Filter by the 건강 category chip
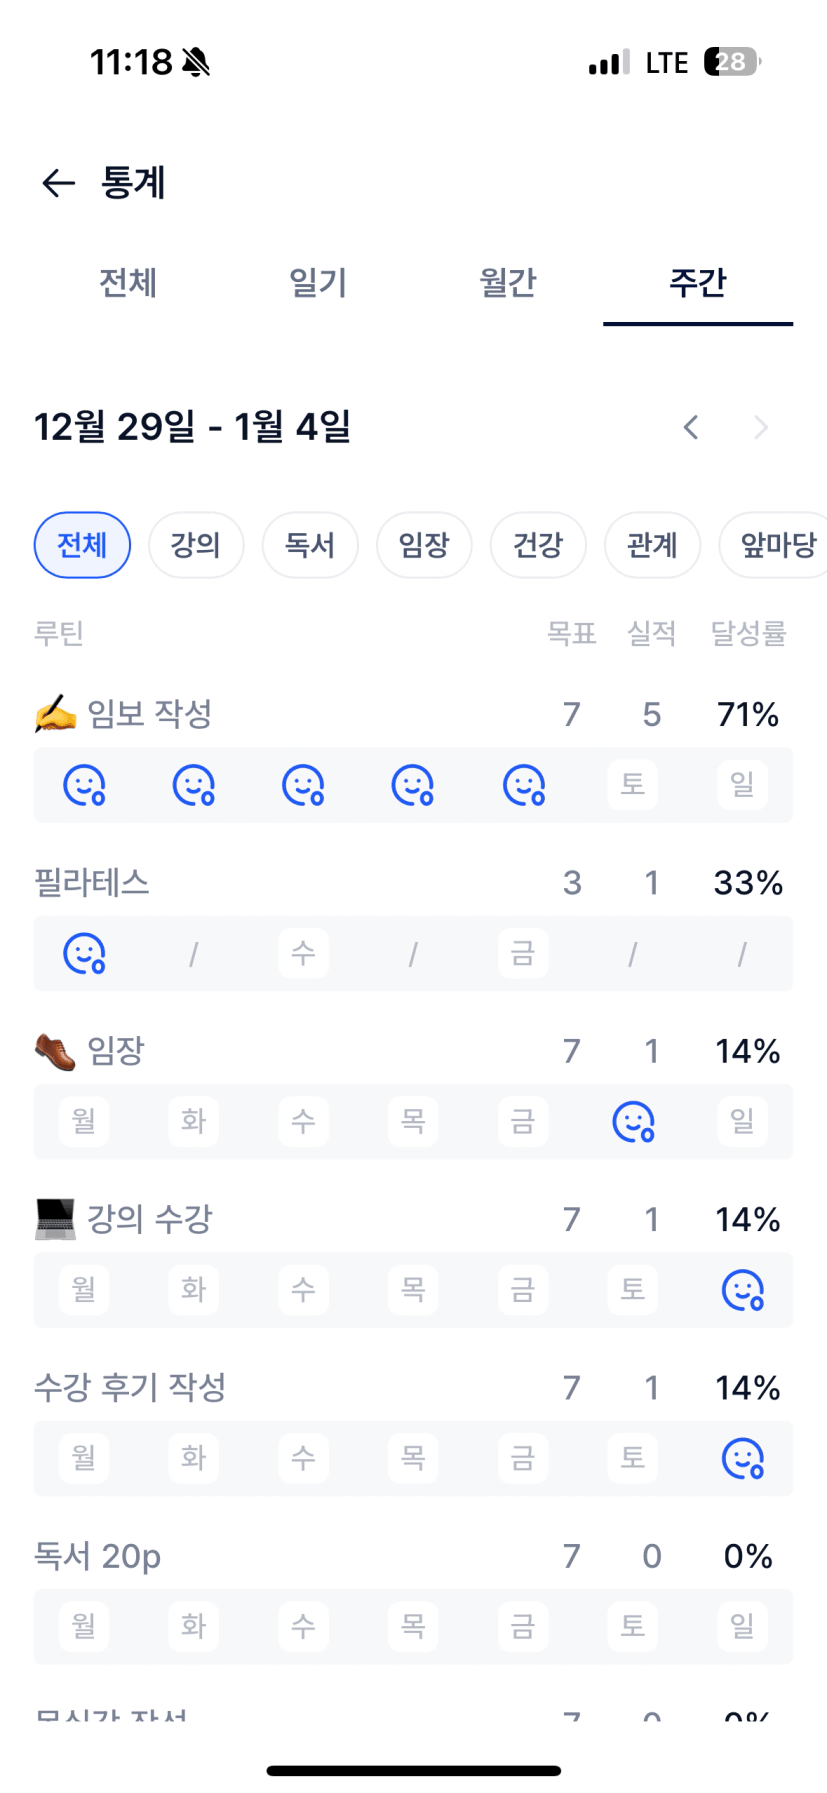 pos(538,545)
